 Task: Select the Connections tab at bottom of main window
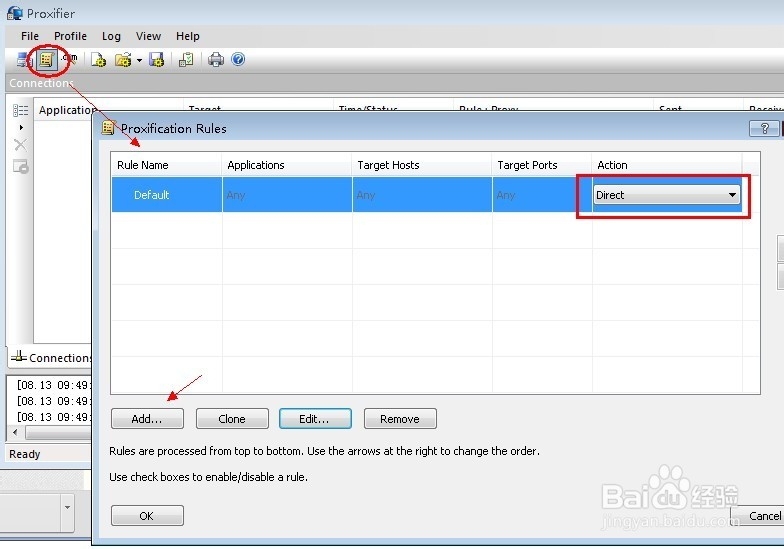[x=51, y=358]
